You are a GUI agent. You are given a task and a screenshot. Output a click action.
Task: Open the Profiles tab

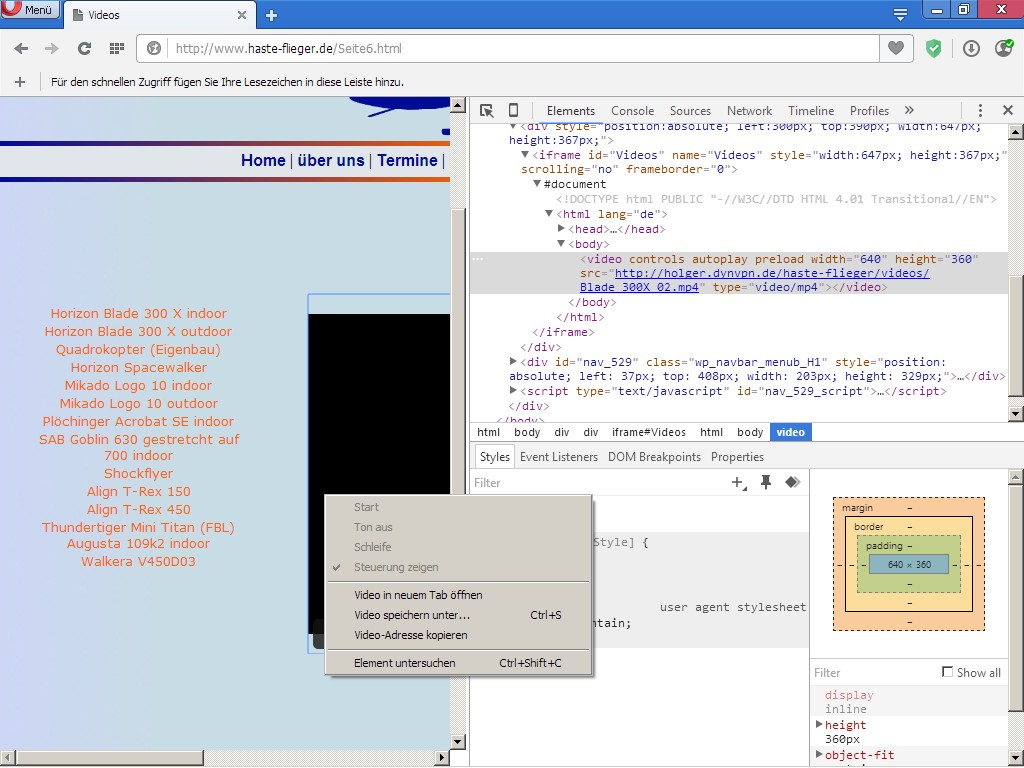(x=869, y=111)
